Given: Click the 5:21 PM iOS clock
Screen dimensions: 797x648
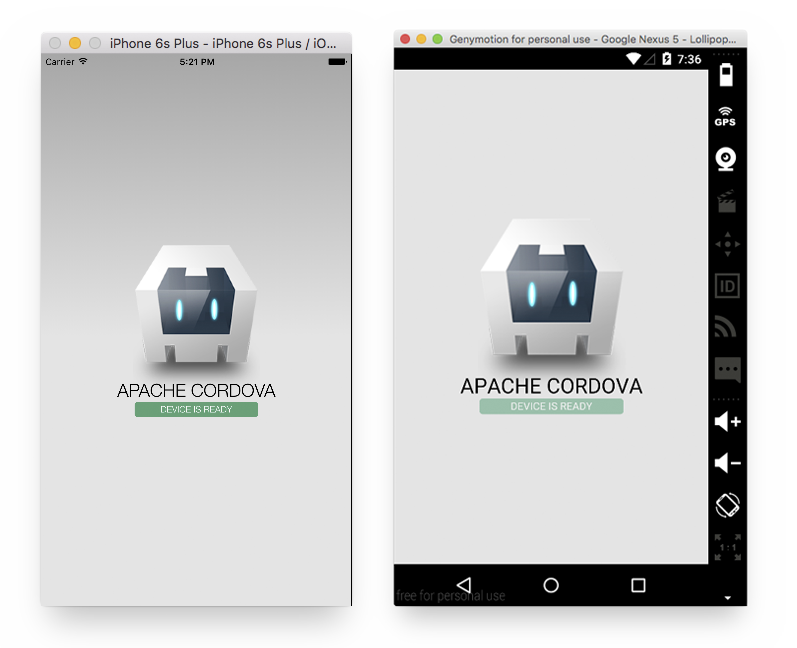Looking at the screenshot, I should click(x=197, y=62).
